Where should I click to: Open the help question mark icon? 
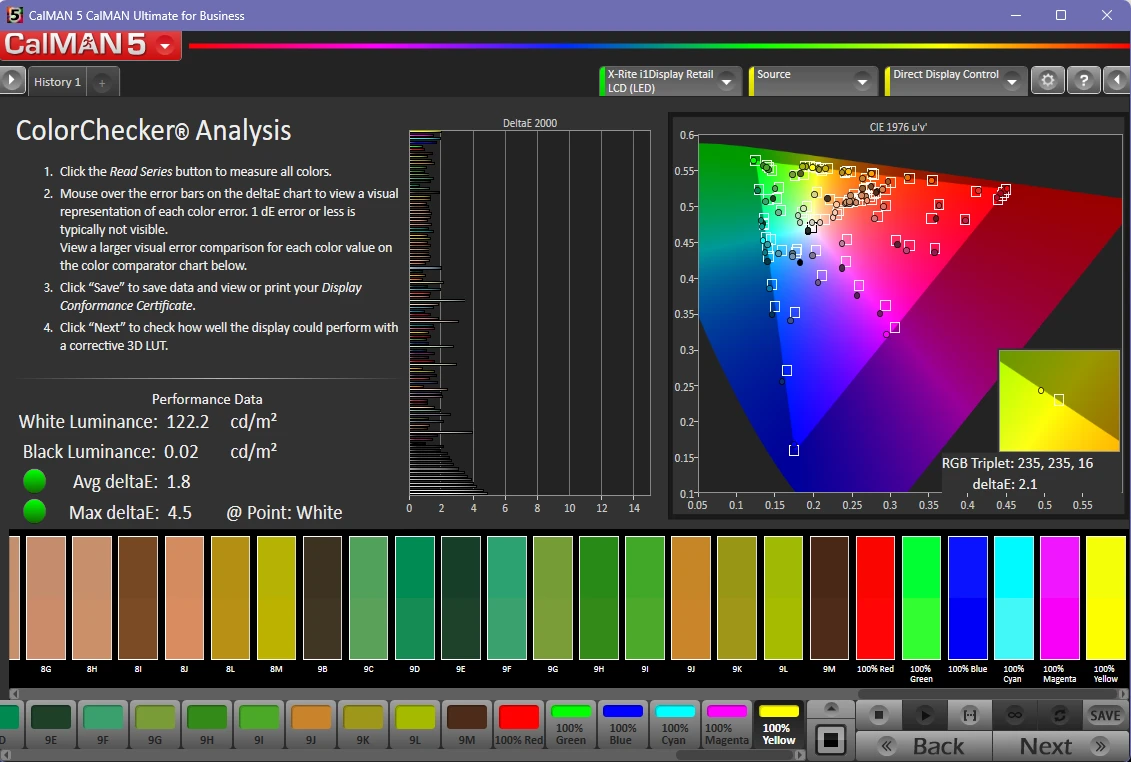click(1084, 81)
